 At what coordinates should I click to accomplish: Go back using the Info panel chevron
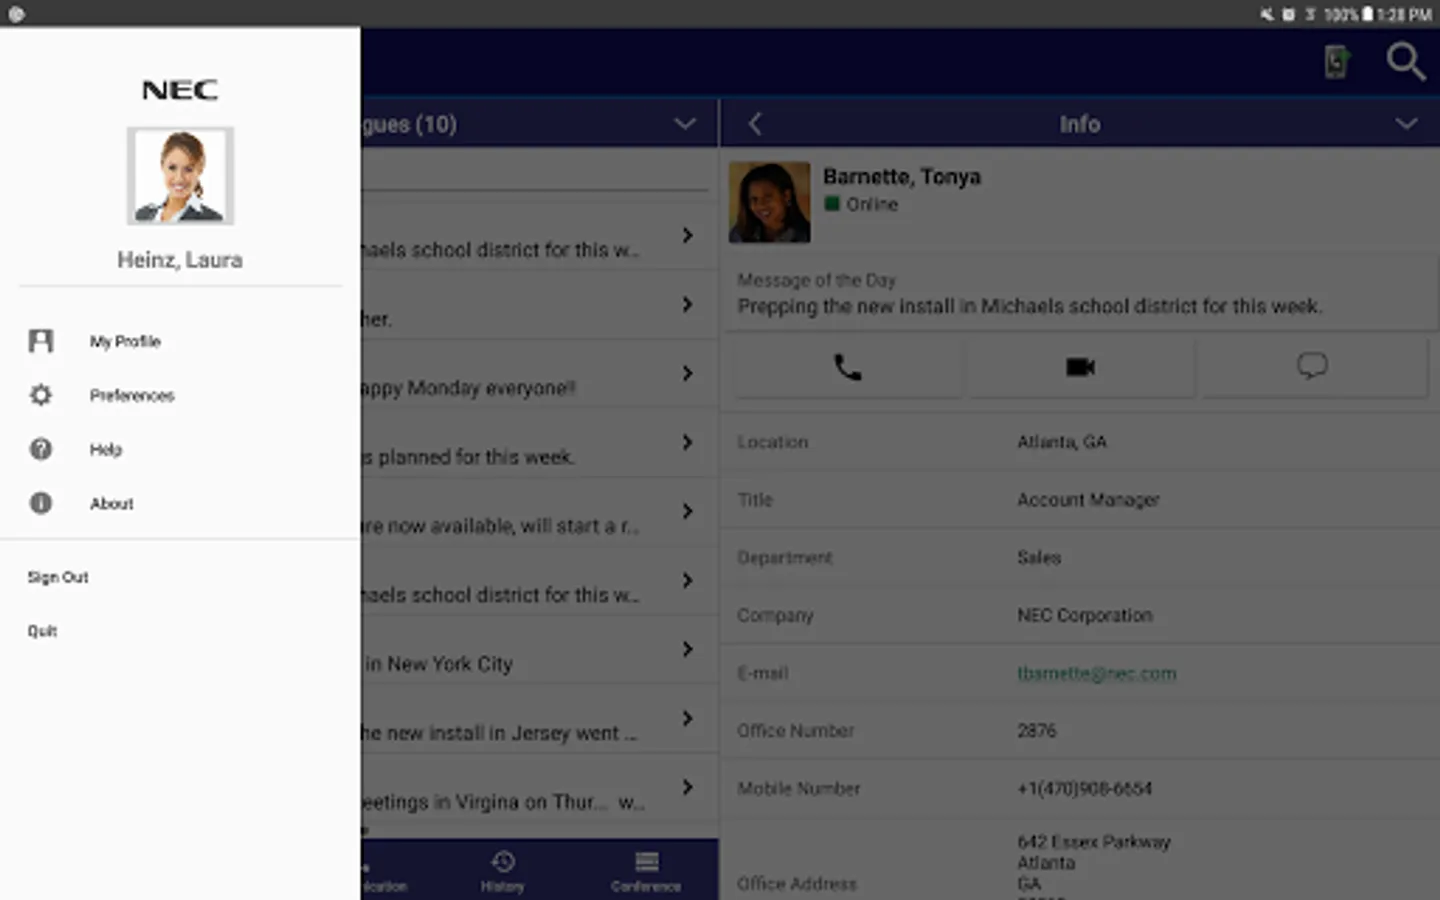tap(755, 124)
